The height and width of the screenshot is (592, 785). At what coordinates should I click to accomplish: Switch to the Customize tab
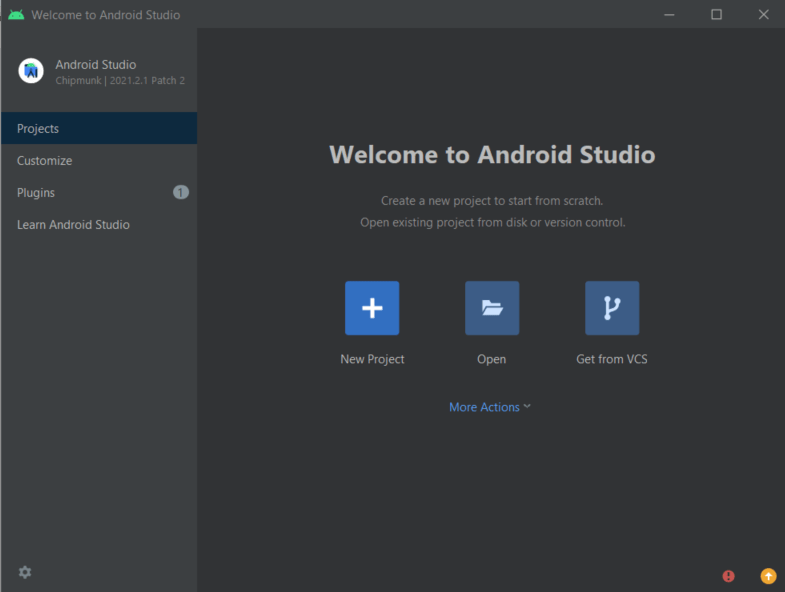click(x=99, y=160)
